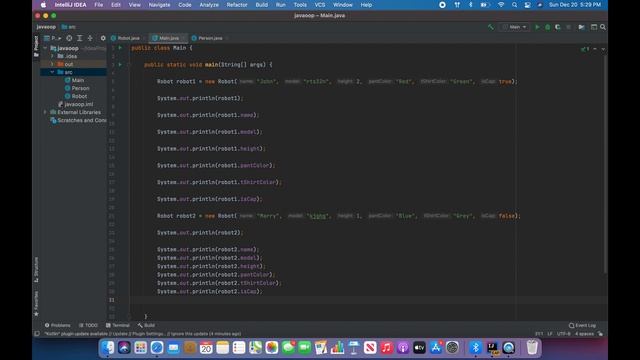
Task: Toggle the Structure tool window stripe button
Action: click(x=36, y=269)
